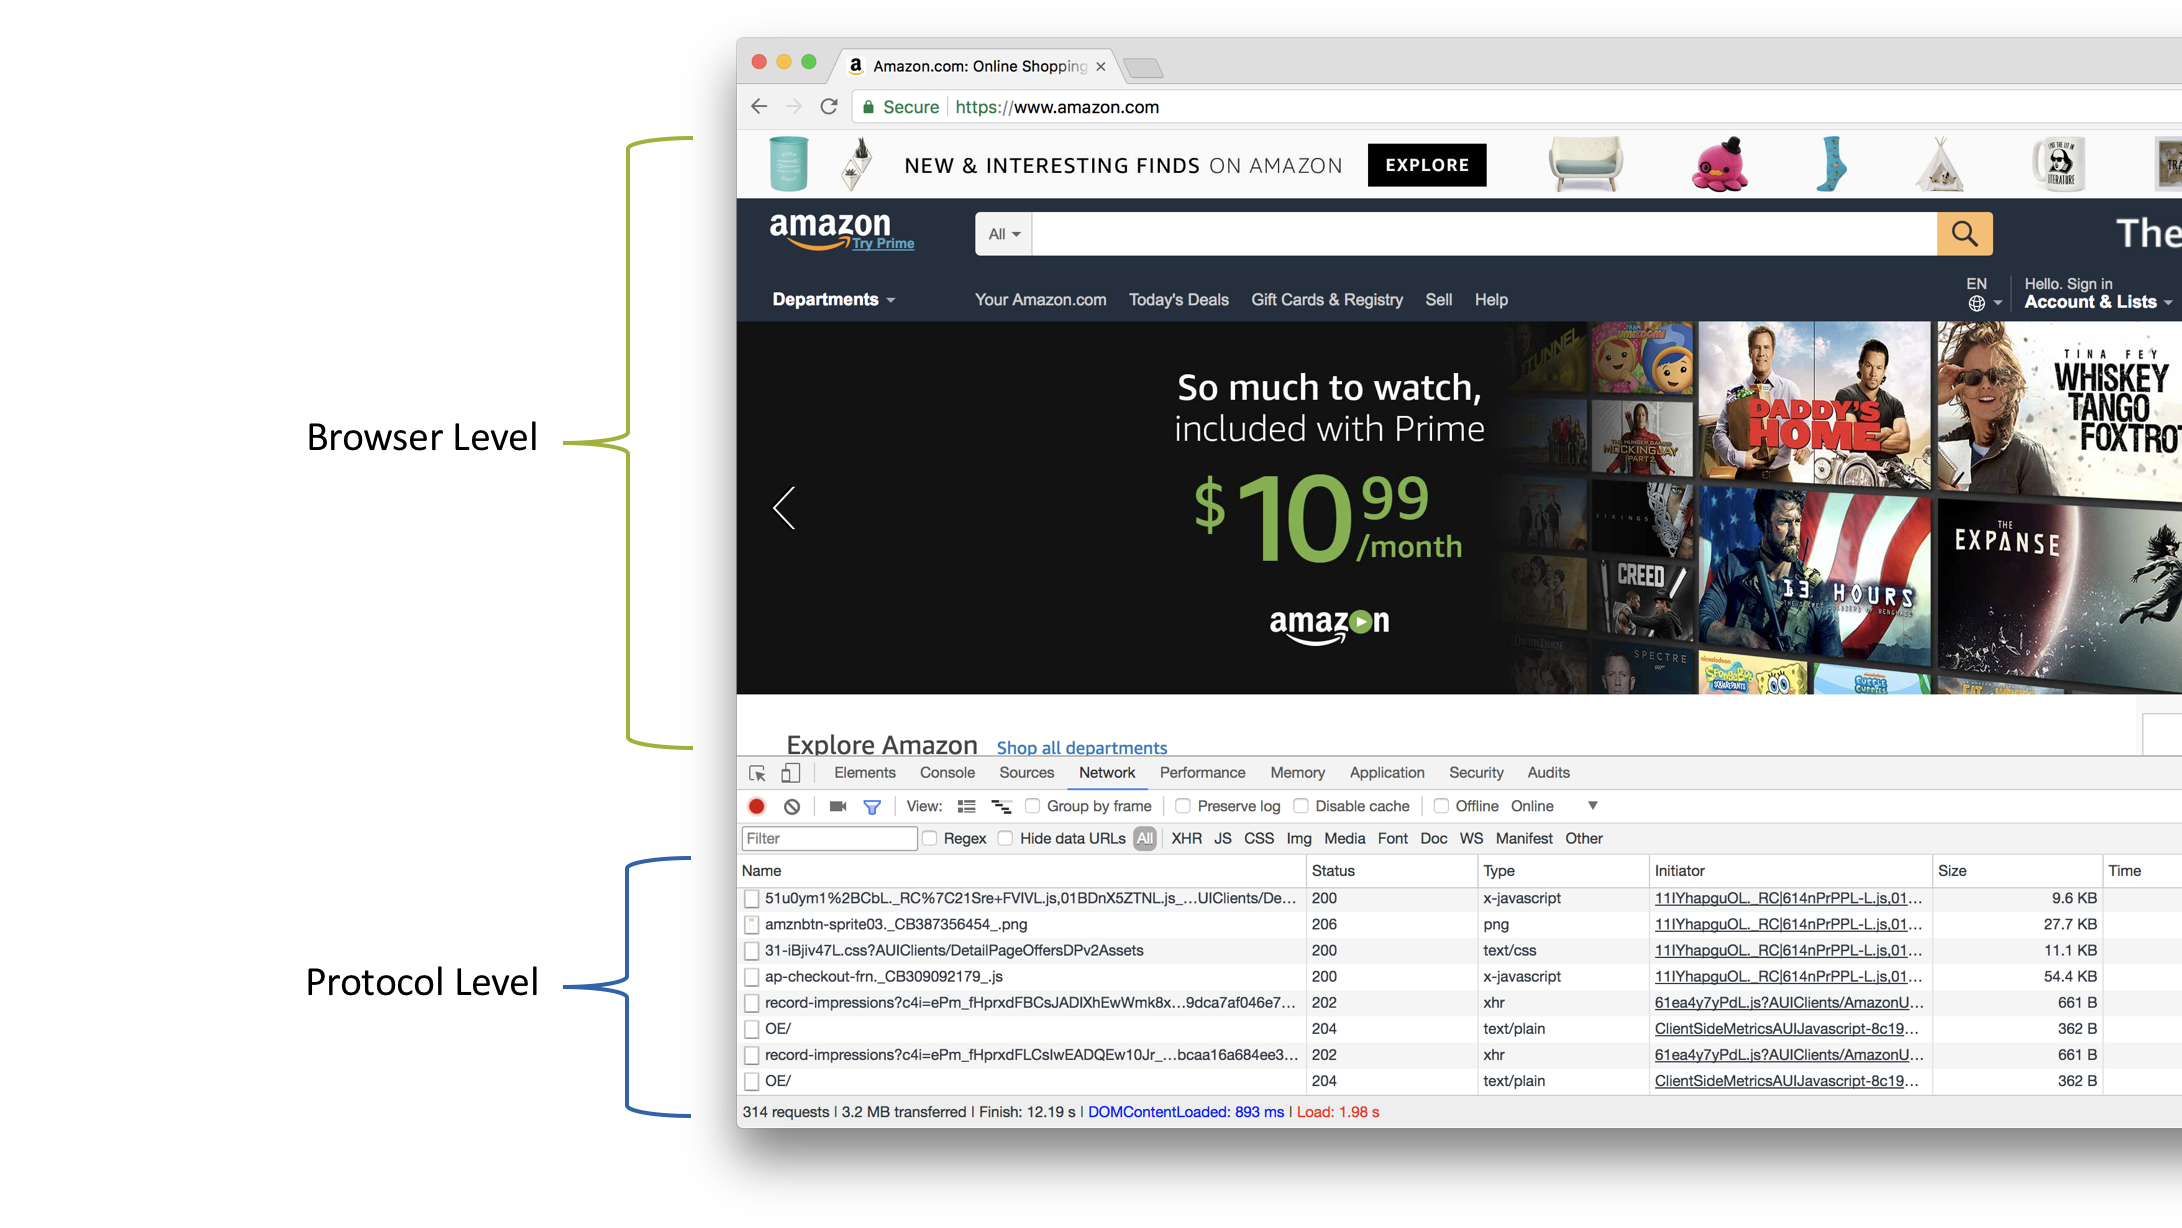Click the network Filter text box
The image size is (2182, 1228).
click(829, 838)
